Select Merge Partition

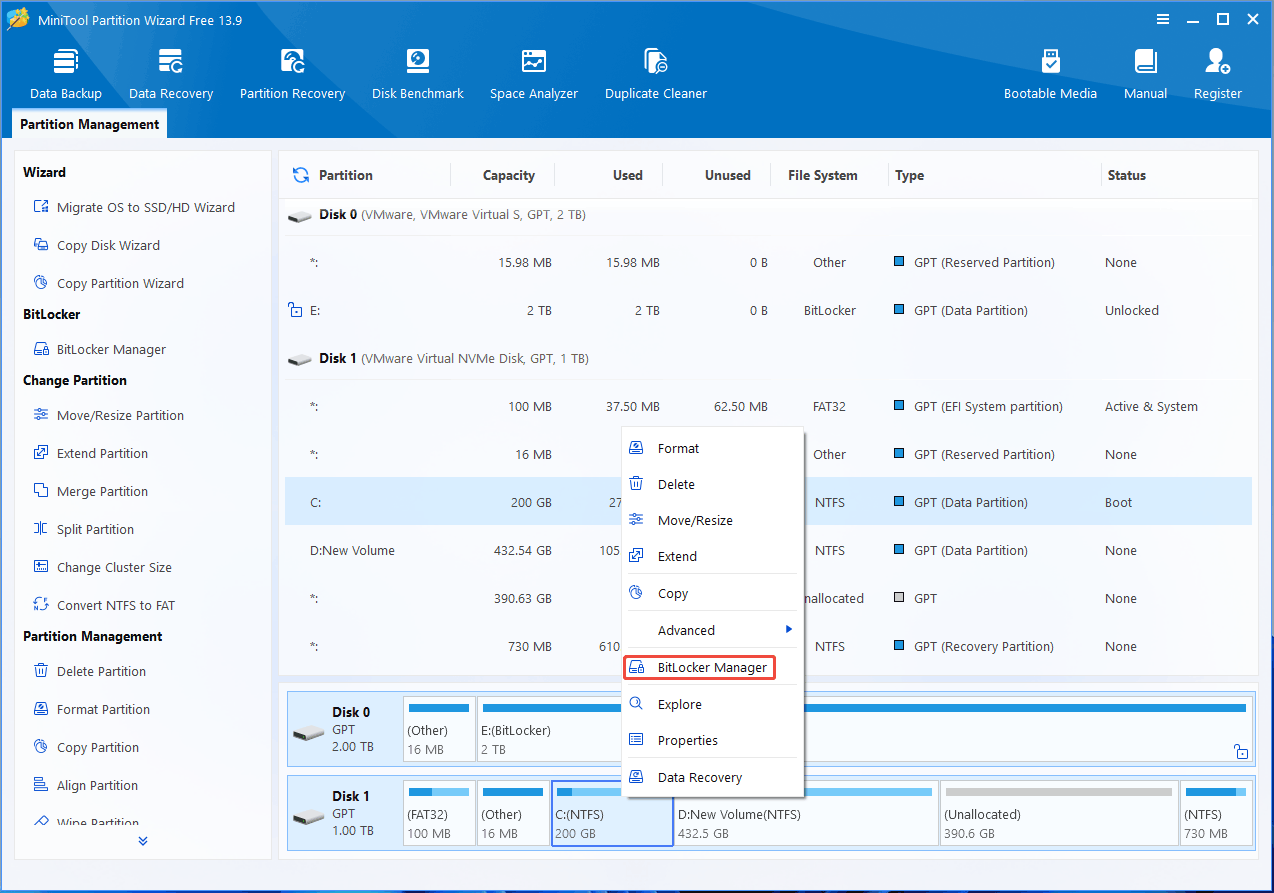(x=90, y=491)
